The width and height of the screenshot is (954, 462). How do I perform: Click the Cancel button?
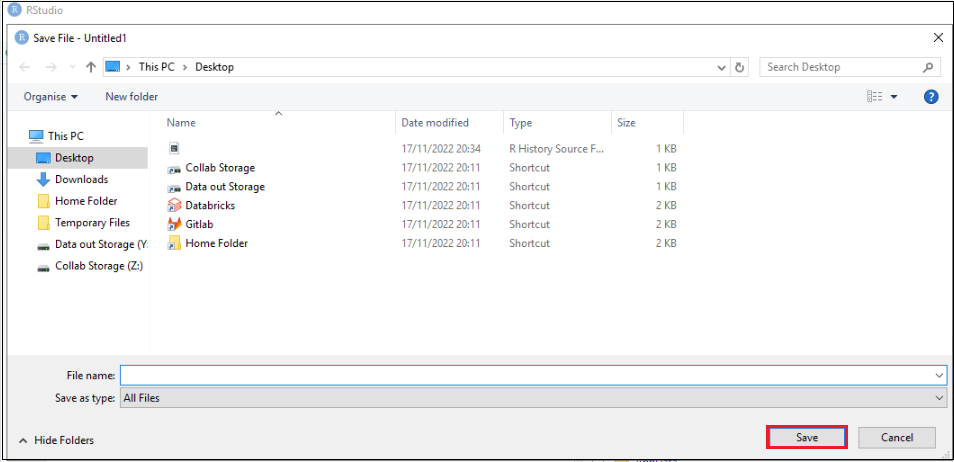[897, 437]
